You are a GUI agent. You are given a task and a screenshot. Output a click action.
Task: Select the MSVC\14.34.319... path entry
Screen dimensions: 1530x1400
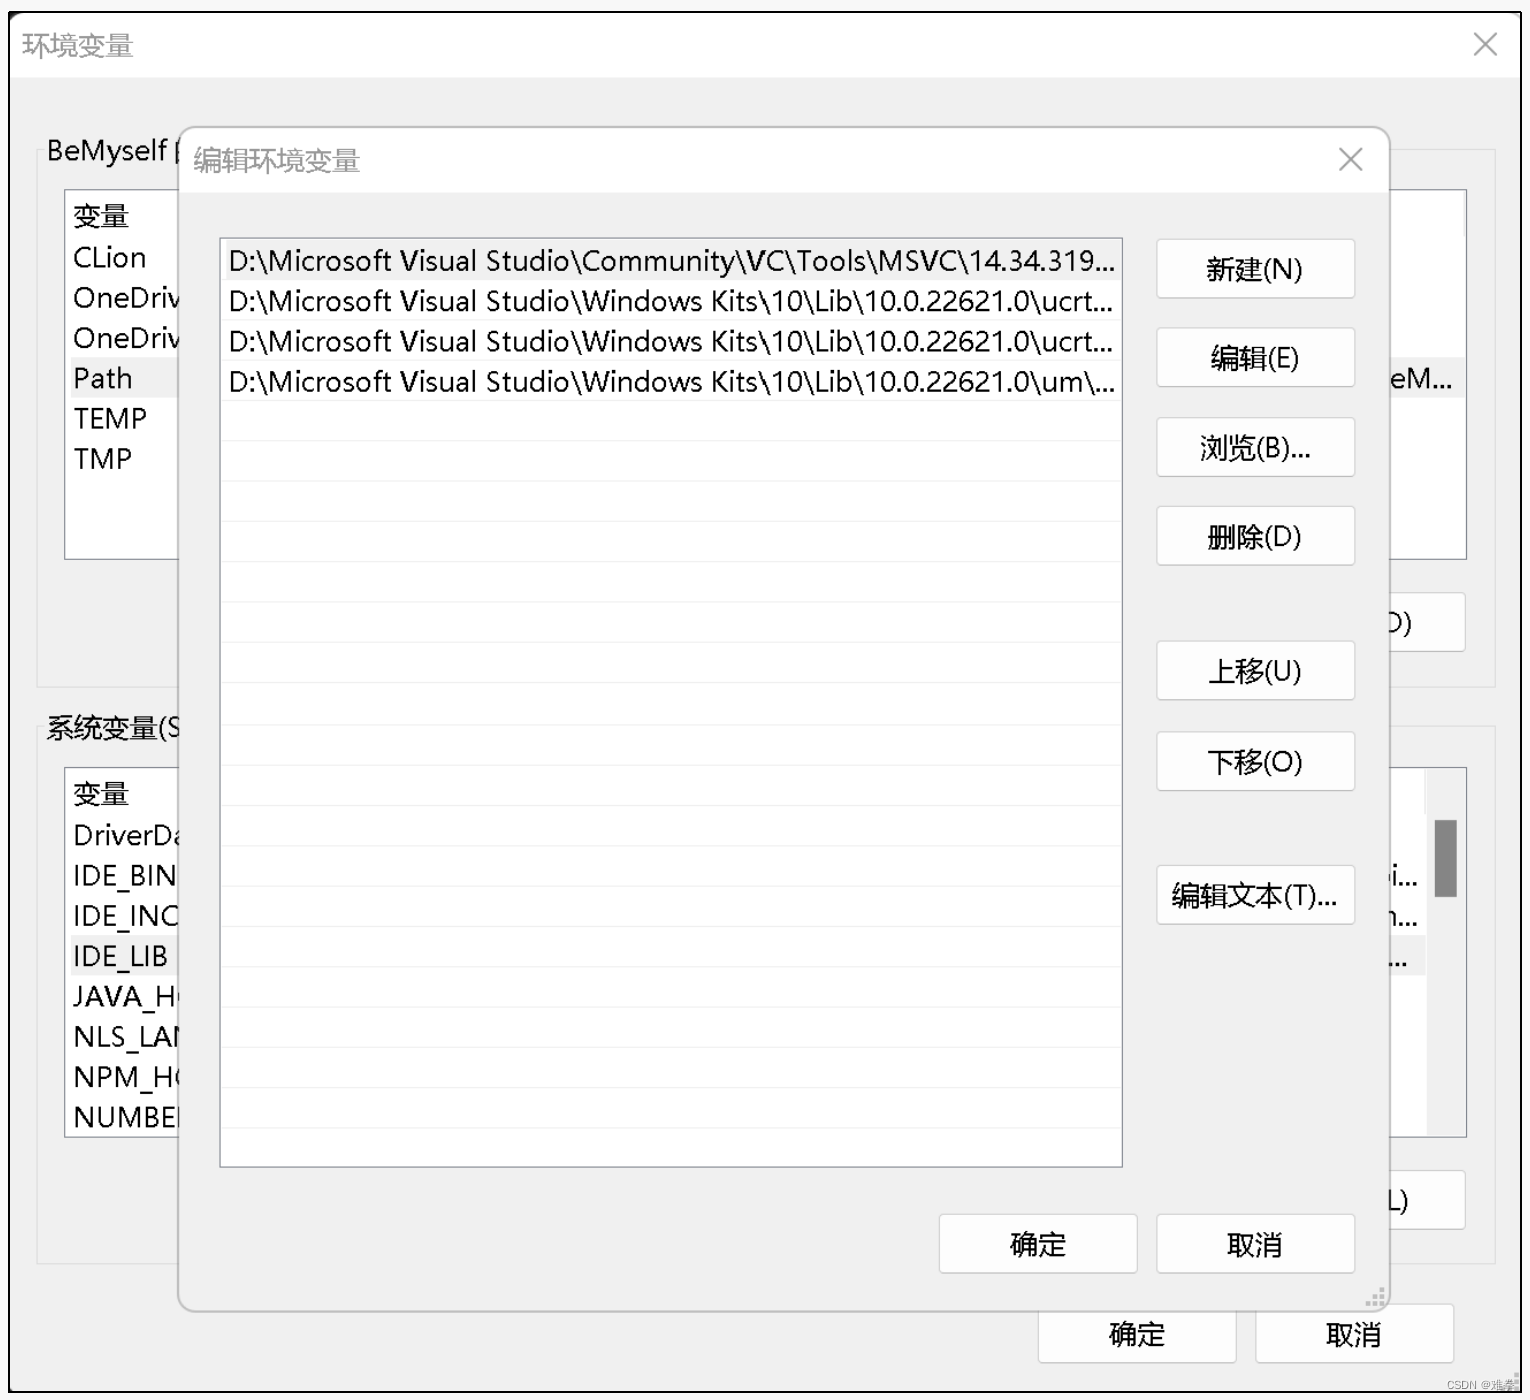[x=671, y=261]
